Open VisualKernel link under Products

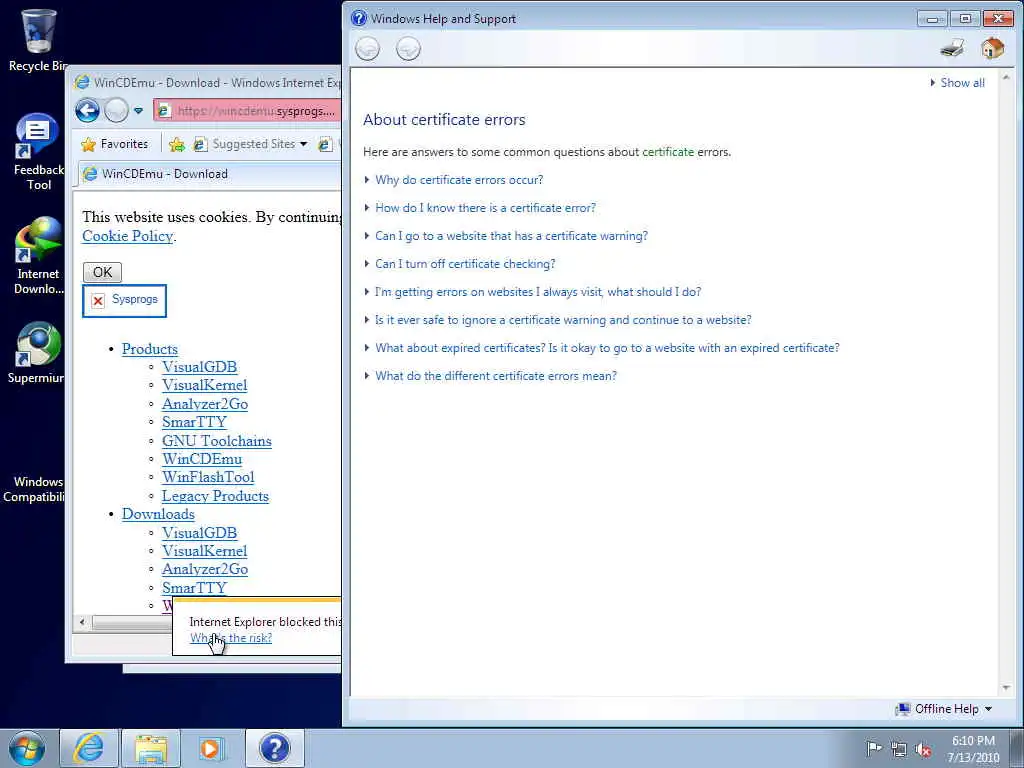coord(204,385)
